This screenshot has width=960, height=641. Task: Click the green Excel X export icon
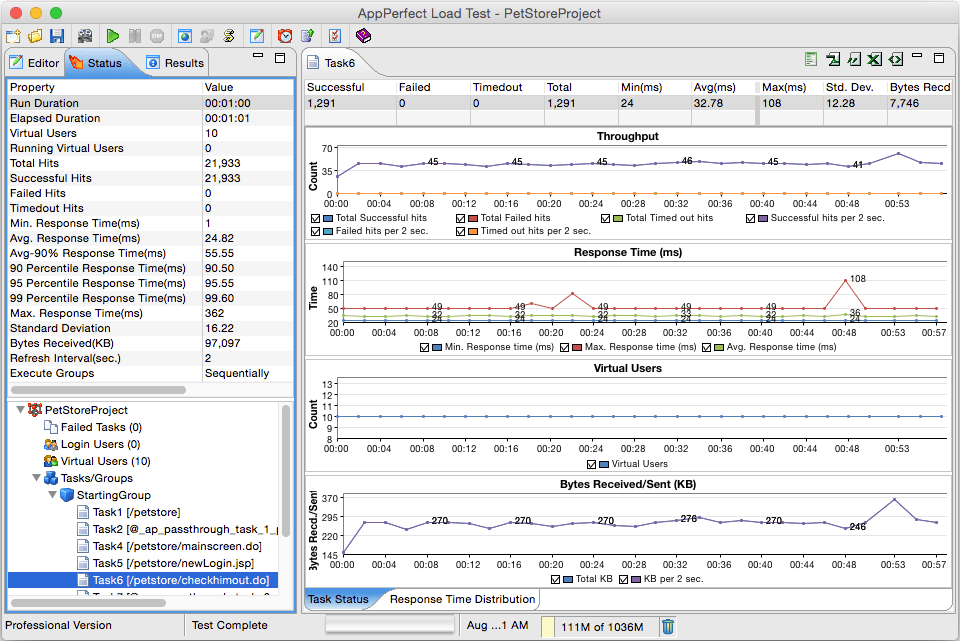coord(874,60)
